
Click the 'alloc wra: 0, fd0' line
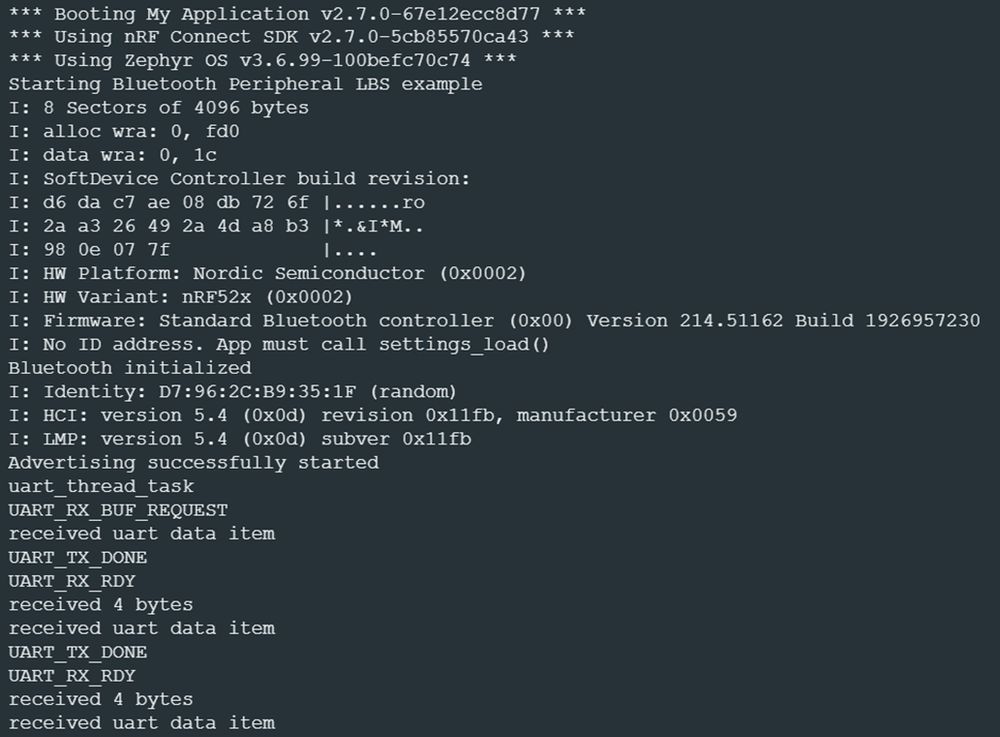click(x=124, y=132)
